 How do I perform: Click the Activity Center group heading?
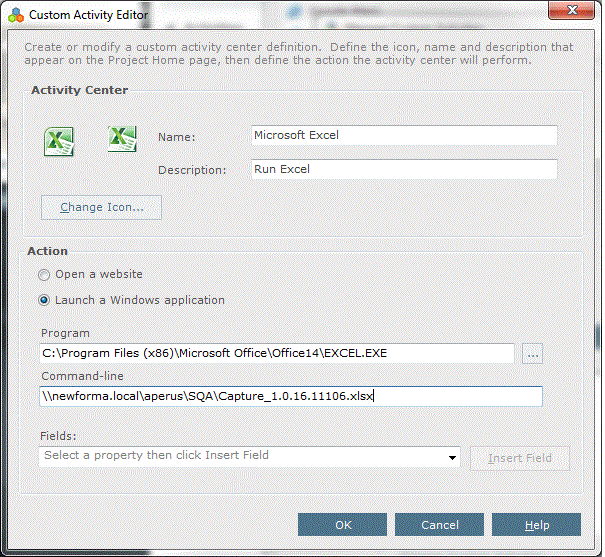coord(79,90)
